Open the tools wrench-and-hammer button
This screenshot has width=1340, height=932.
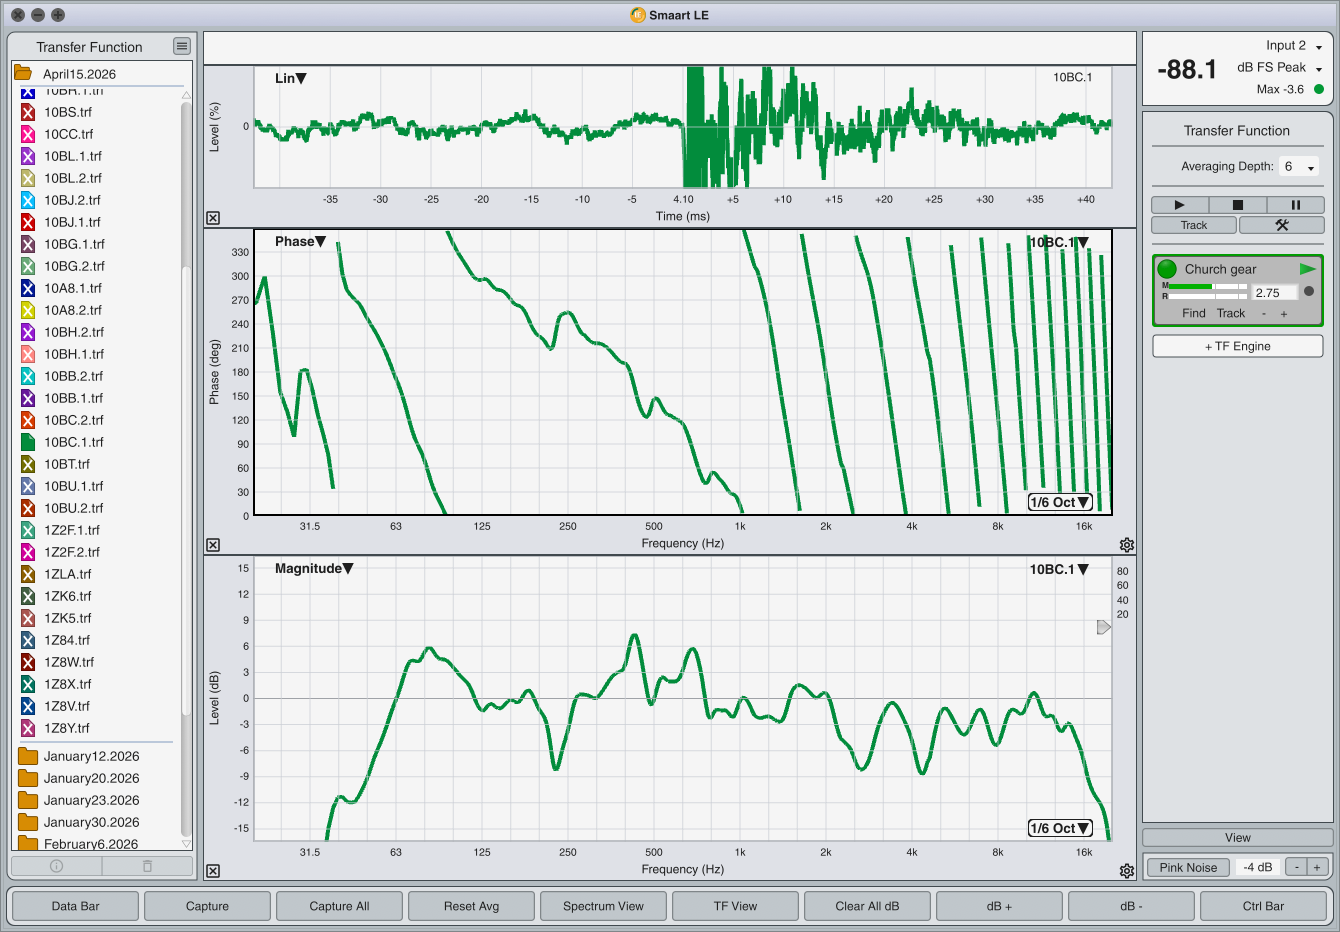(1282, 225)
